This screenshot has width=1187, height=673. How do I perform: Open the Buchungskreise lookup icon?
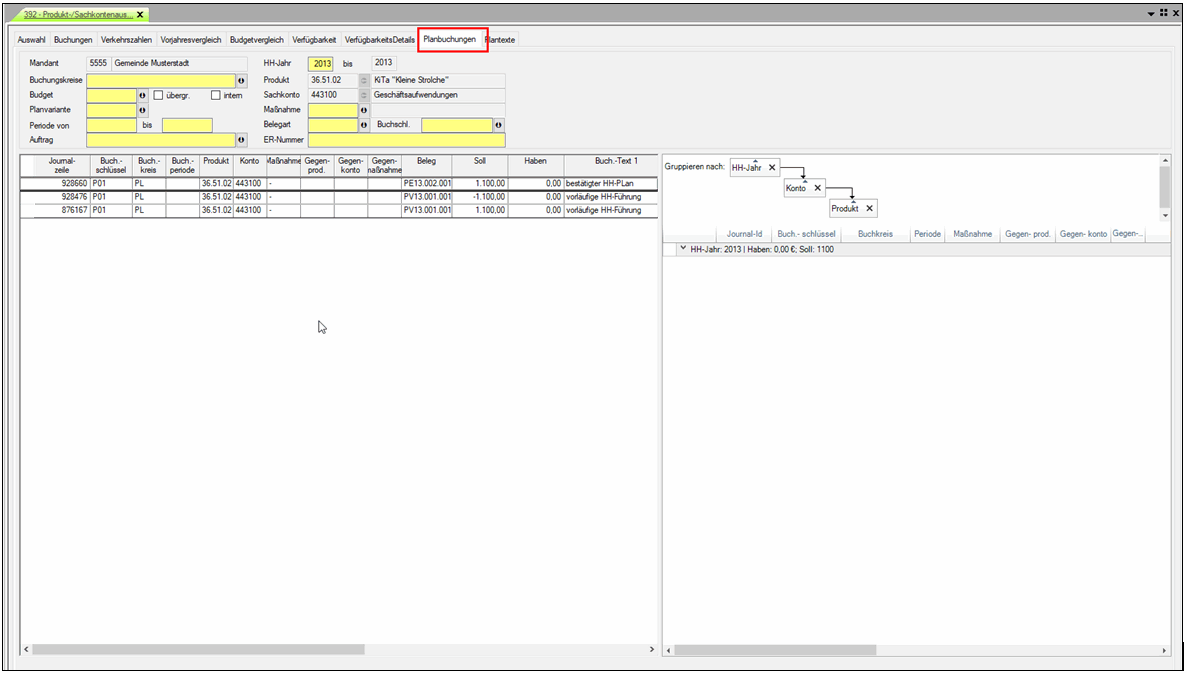pos(241,80)
